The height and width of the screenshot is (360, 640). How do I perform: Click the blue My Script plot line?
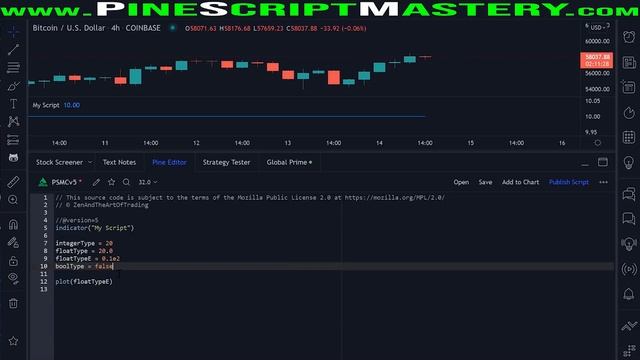(x=227, y=116)
